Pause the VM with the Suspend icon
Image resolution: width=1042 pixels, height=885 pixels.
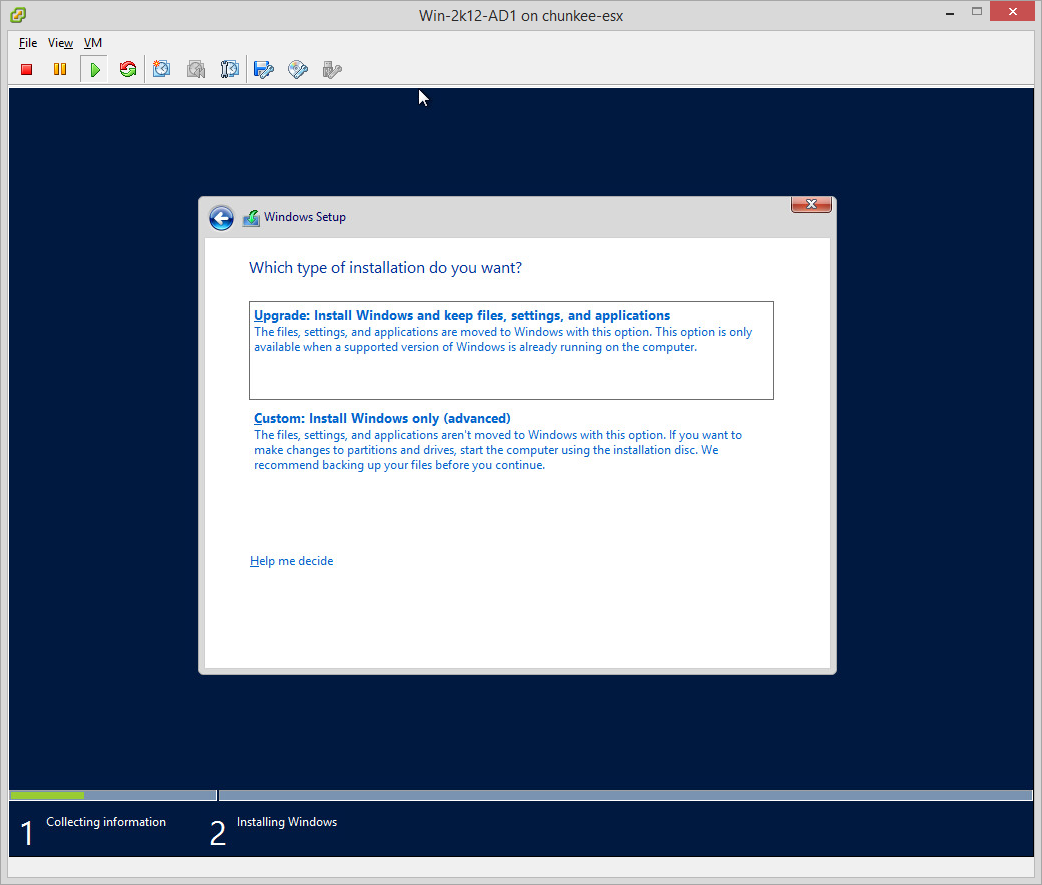click(x=60, y=70)
